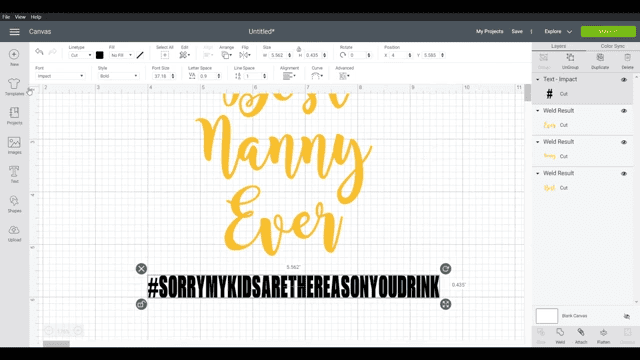
Task: Open the Templates panel
Action: tap(14, 83)
